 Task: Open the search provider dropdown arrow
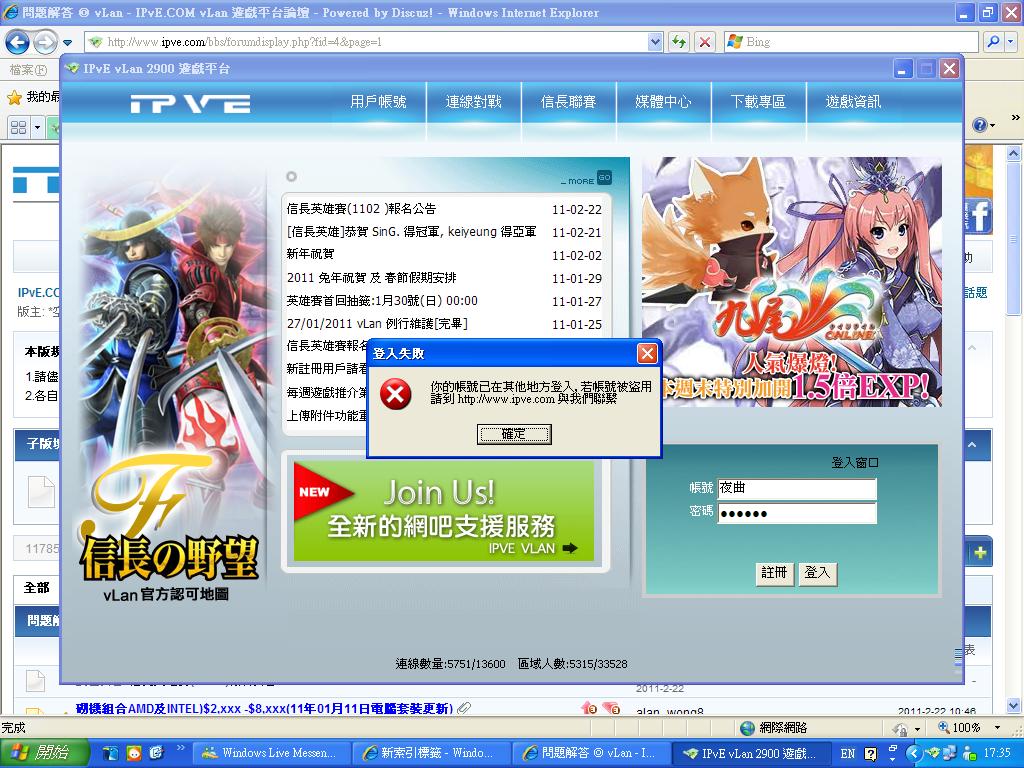pyautogui.click(x=1011, y=42)
